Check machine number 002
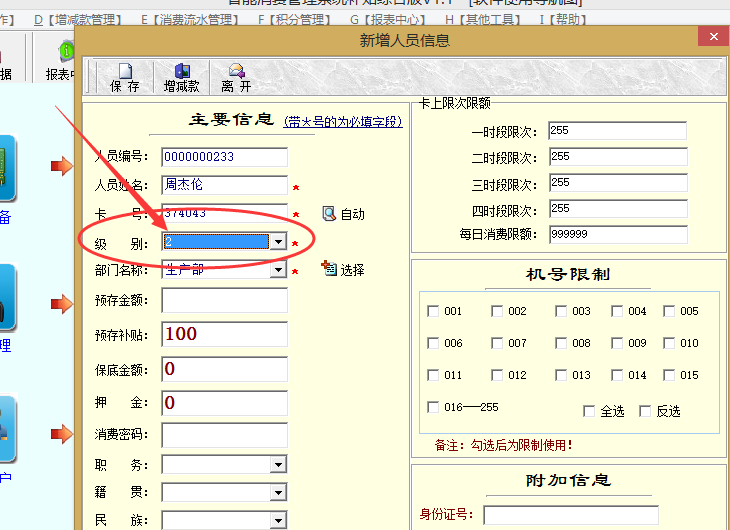The height and width of the screenshot is (530, 730). tap(497, 311)
